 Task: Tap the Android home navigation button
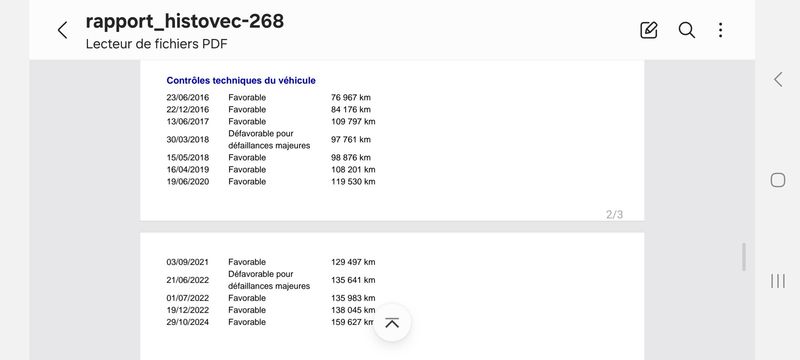[x=778, y=180]
